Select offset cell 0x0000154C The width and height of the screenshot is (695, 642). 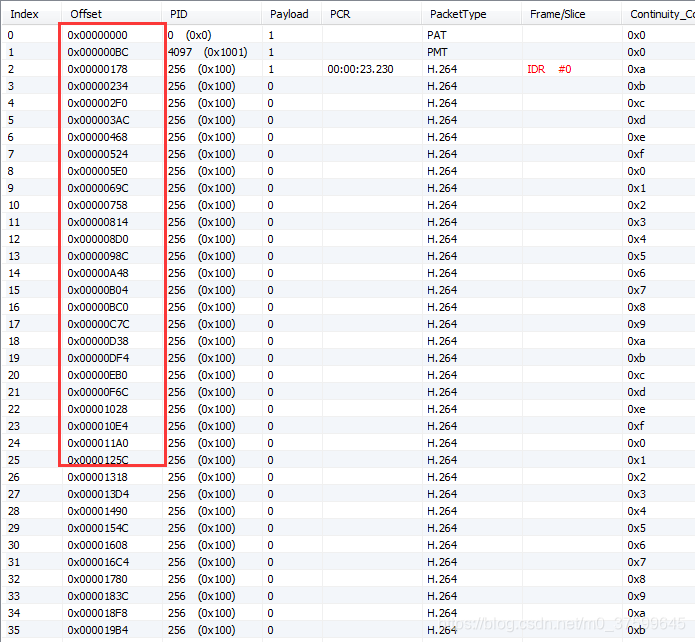click(x=98, y=528)
